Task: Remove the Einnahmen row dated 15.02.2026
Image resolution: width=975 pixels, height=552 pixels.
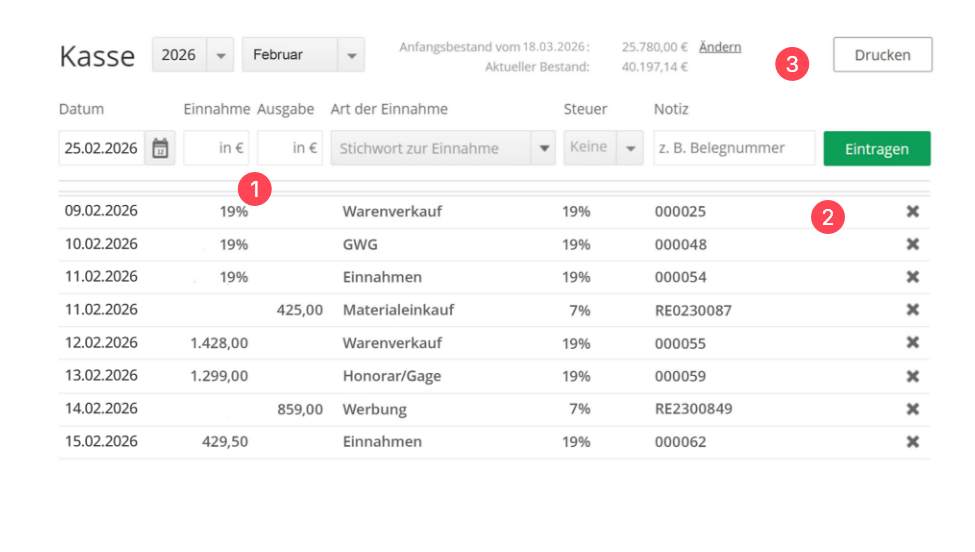Action: coord(912,442)
